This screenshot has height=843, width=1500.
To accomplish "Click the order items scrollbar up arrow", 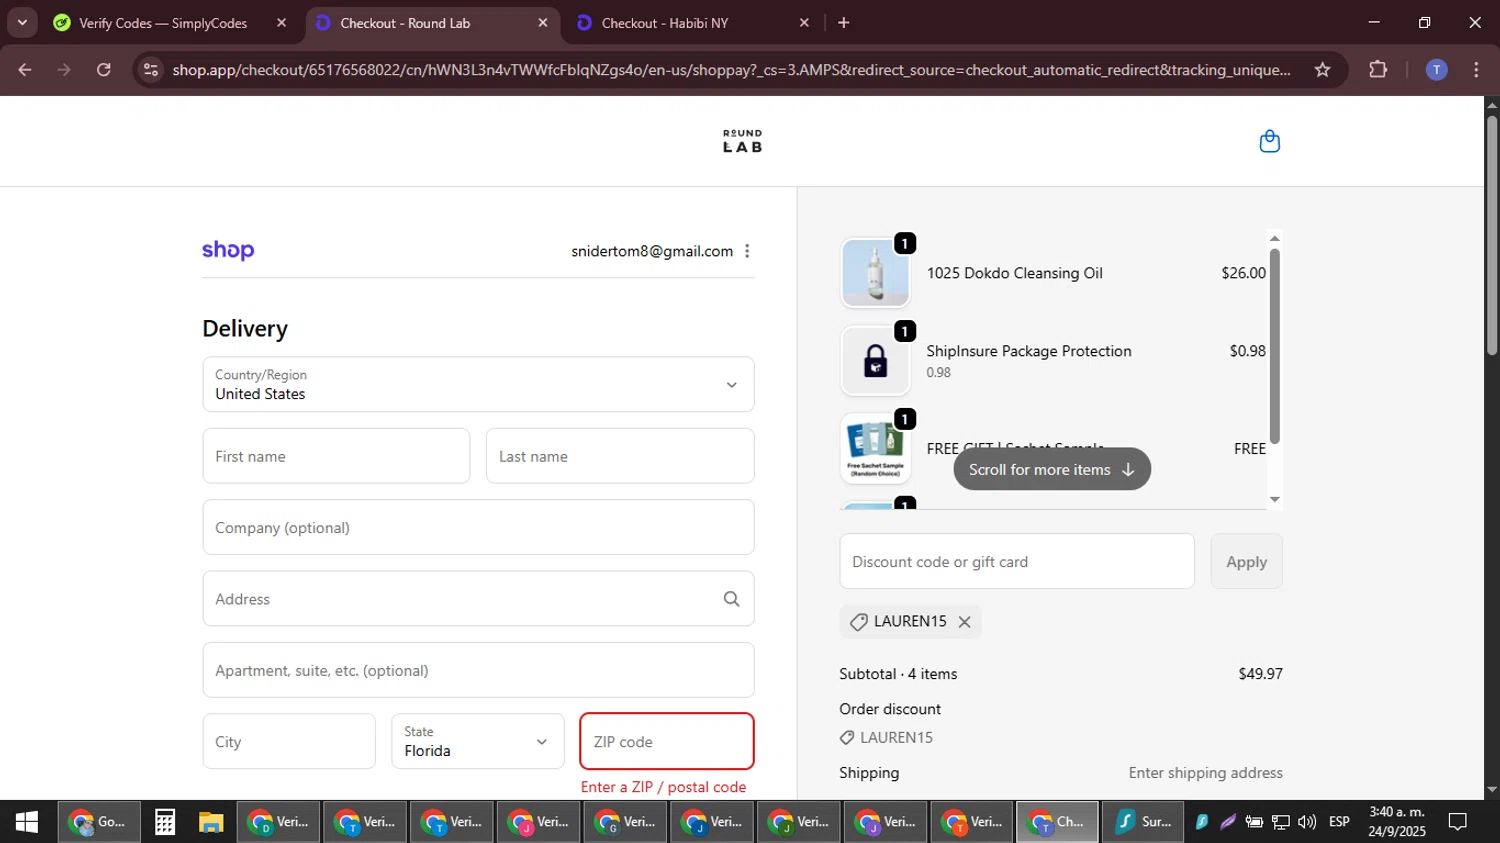I will (1274, 238).
